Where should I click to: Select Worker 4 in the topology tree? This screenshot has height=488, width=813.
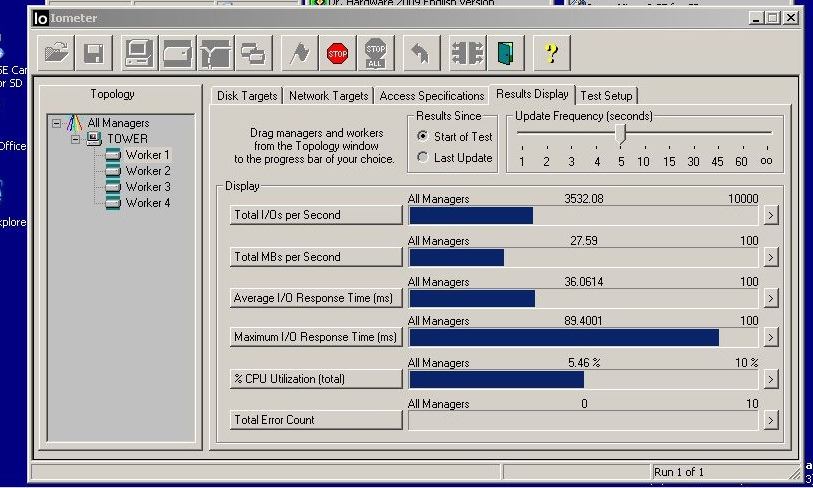click(x=148, y=203)
